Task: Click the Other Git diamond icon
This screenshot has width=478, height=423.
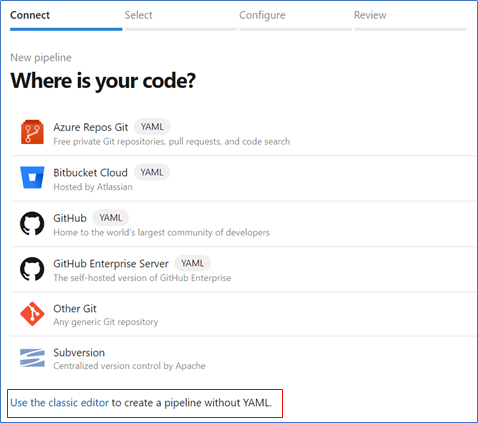Action: point(32,314)
